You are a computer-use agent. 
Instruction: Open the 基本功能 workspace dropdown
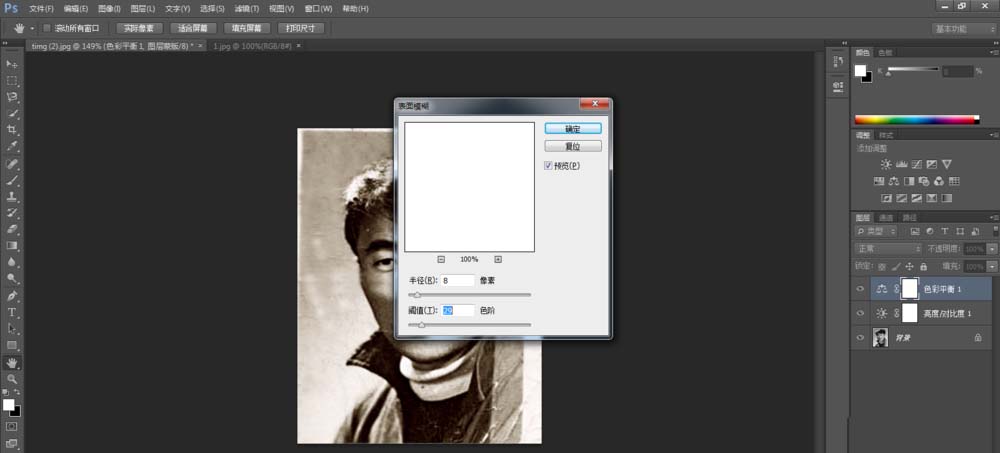[x=963, y=28]
